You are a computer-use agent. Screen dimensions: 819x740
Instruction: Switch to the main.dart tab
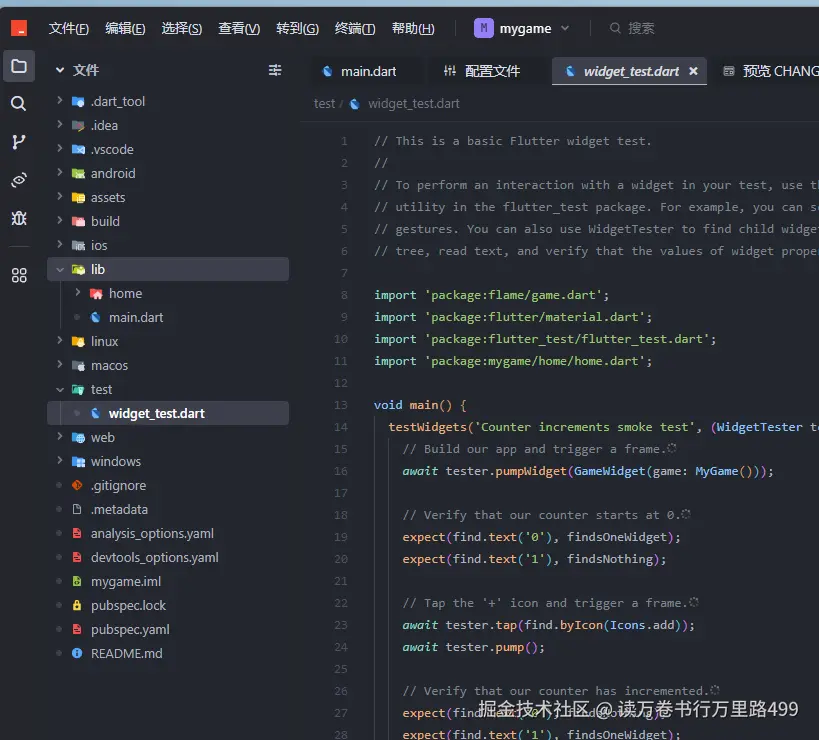tap(367, 71)
